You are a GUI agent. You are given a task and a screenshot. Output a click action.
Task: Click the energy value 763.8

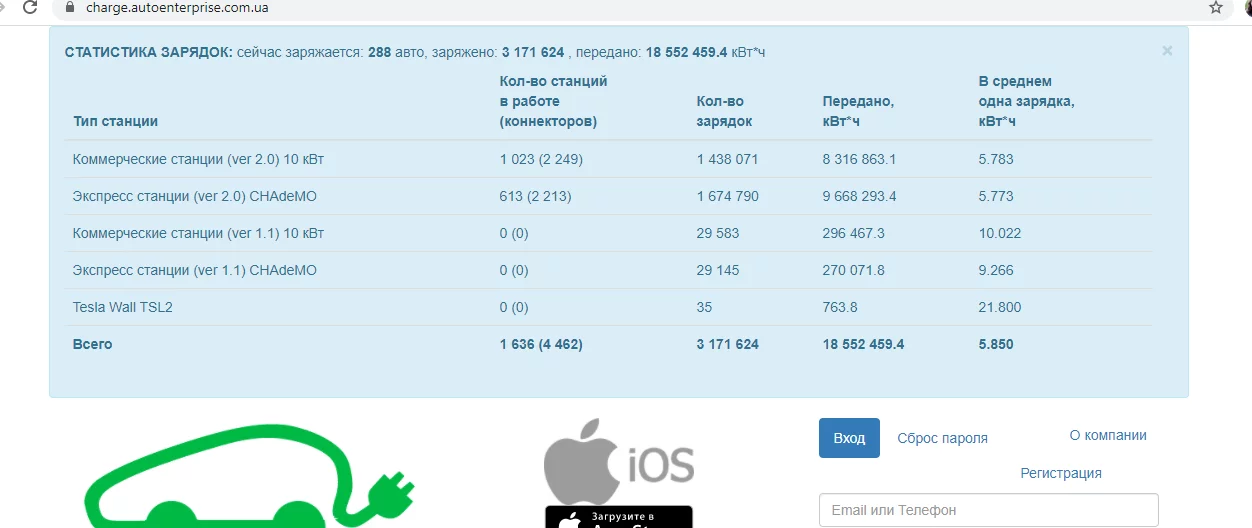[839, 307]
